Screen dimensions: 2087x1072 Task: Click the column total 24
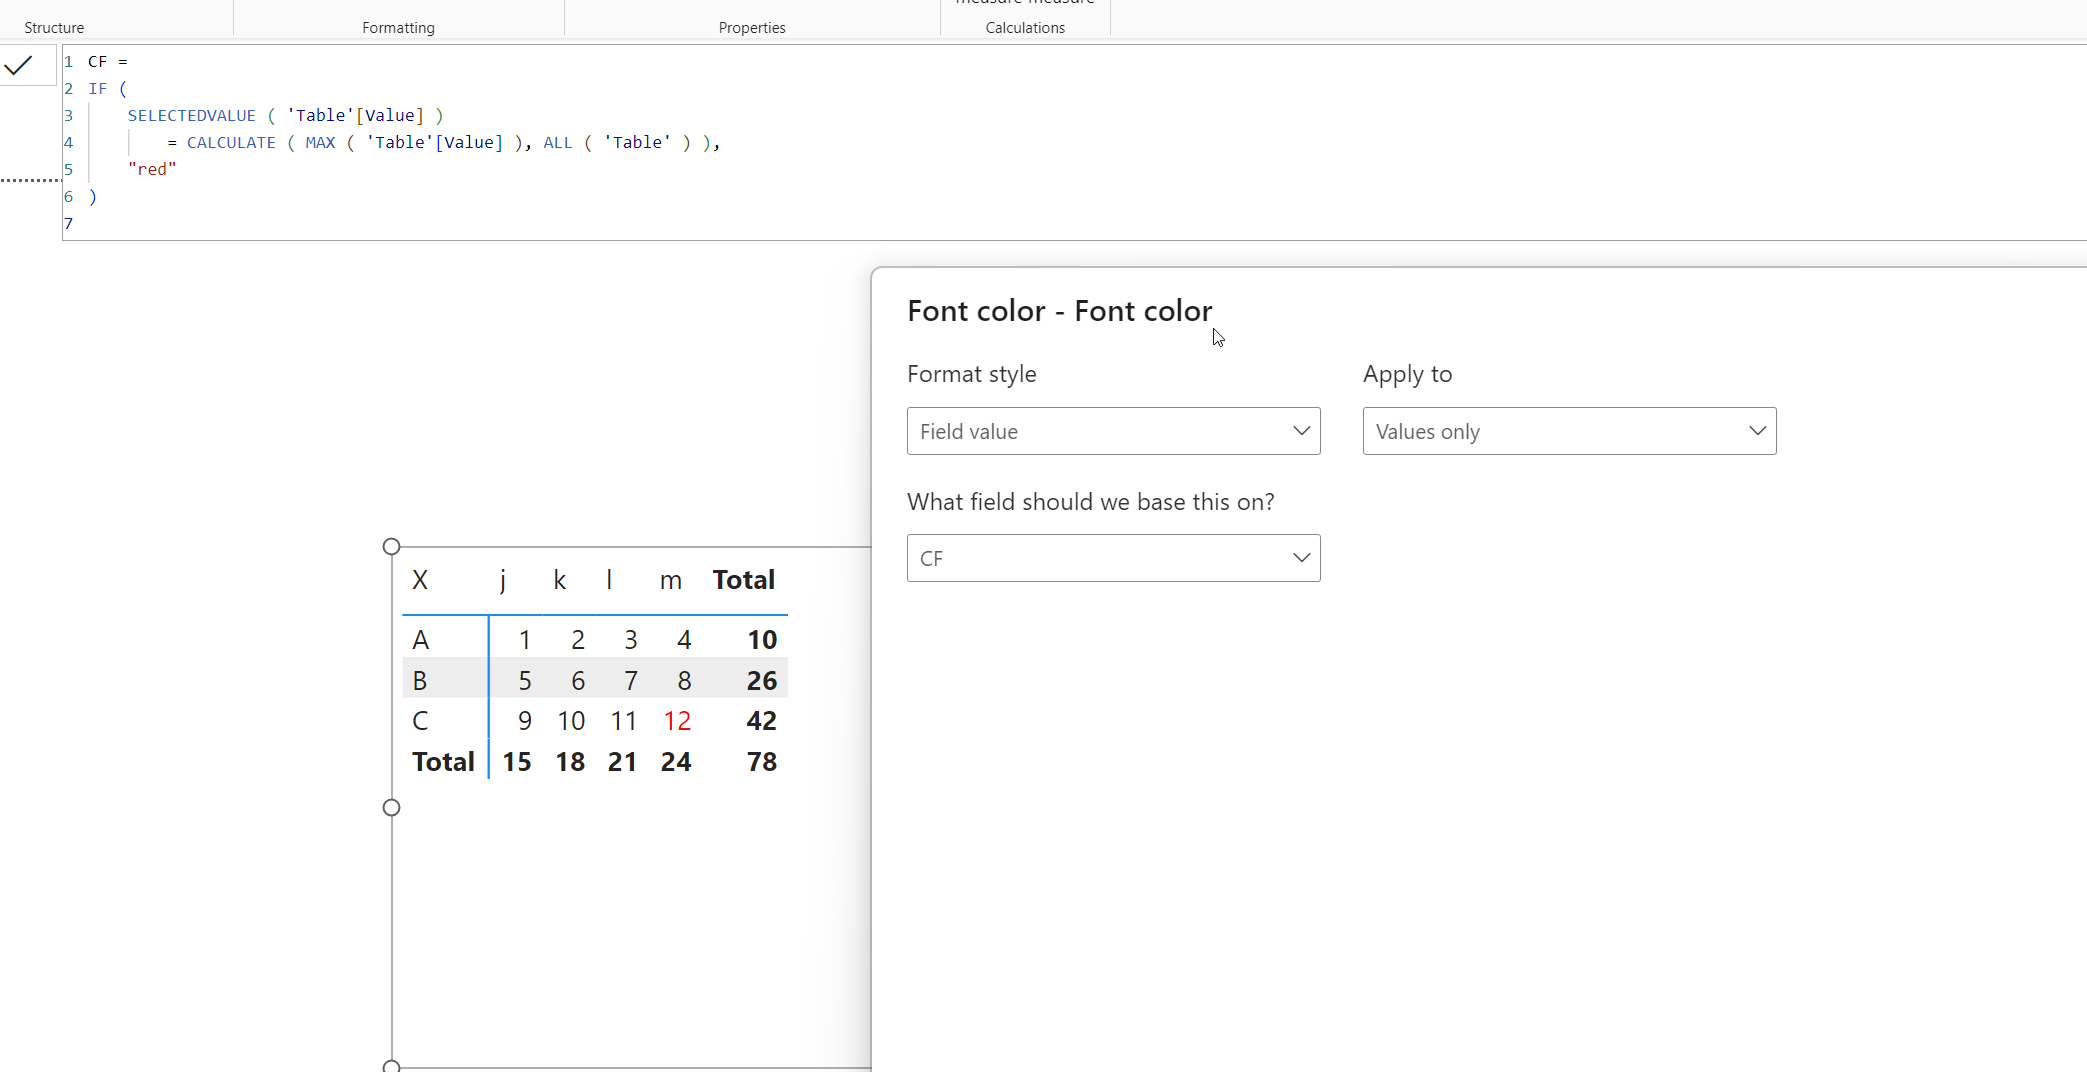pos(676,762)
